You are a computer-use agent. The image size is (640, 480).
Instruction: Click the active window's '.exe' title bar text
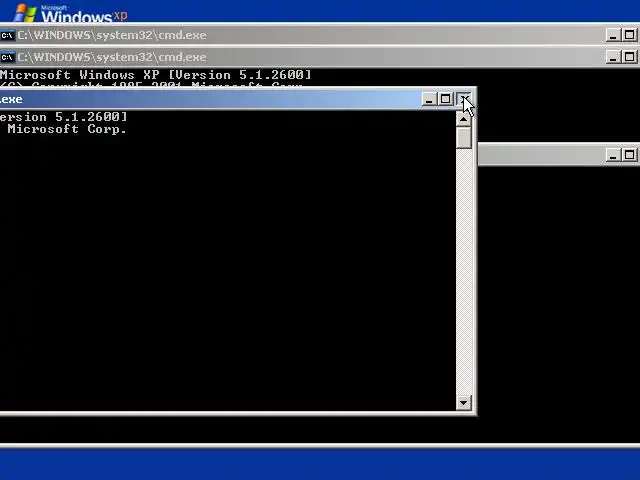pyautogui.click(x=11, y=100)
